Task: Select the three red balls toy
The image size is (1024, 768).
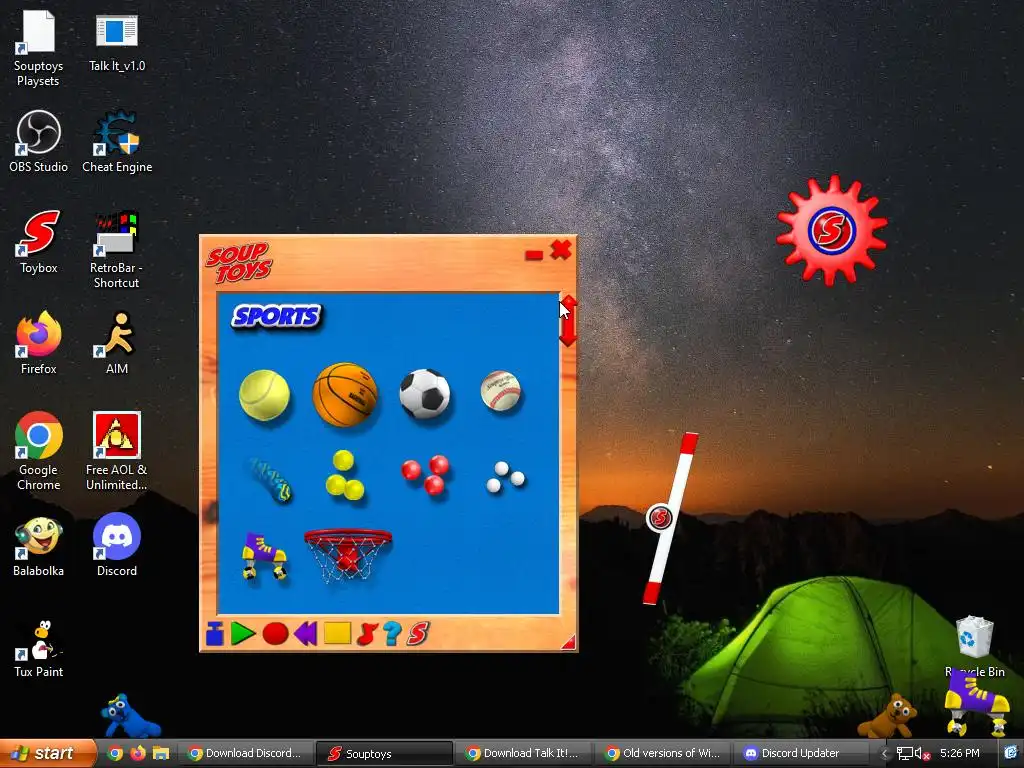Action: pyautogui.click(x=425, y=475)
